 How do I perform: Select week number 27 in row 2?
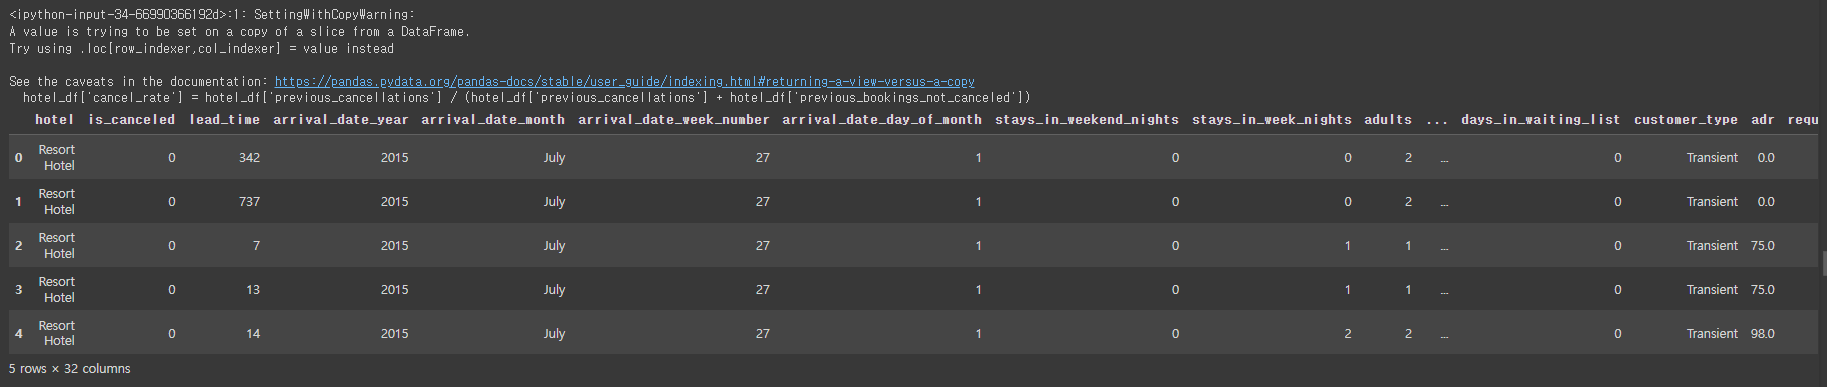tap(763, 245)
